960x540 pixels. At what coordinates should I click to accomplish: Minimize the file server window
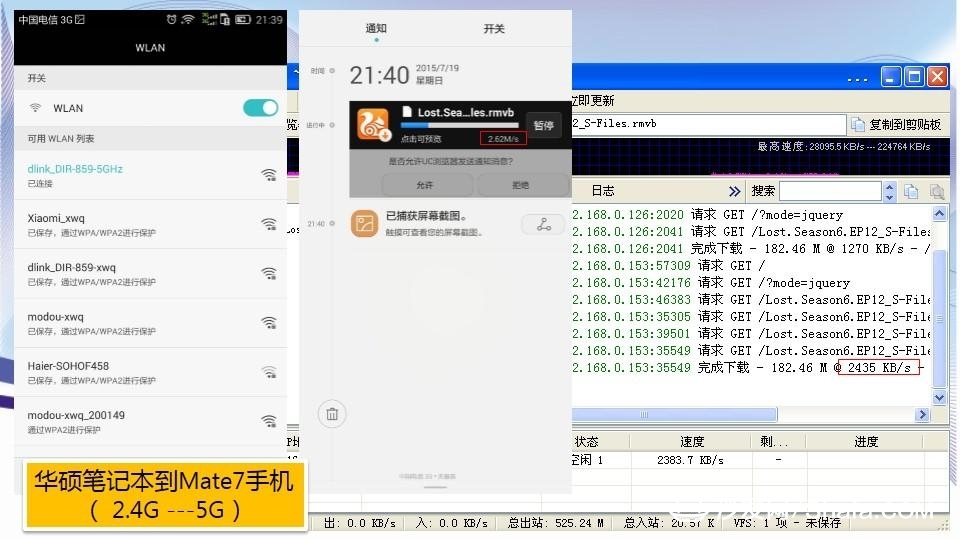click(x=890, y=77)
